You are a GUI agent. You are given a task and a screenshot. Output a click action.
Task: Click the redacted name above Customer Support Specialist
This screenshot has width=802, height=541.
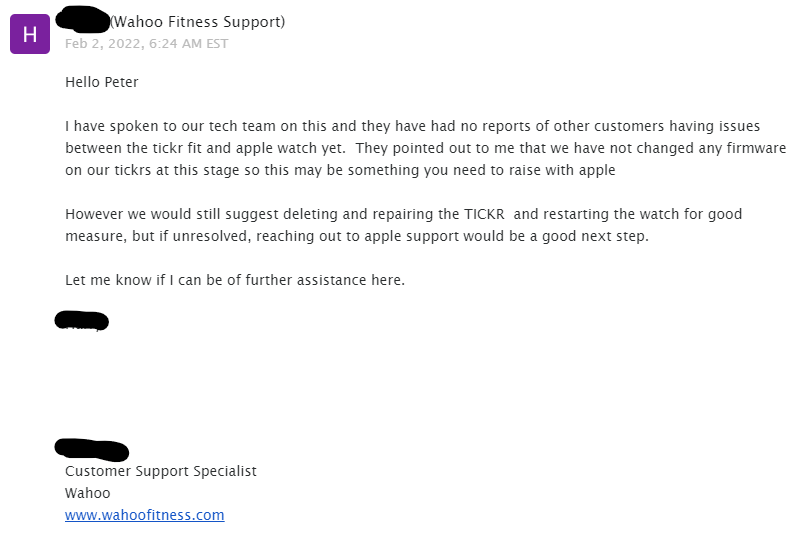(x=92, y=450)
